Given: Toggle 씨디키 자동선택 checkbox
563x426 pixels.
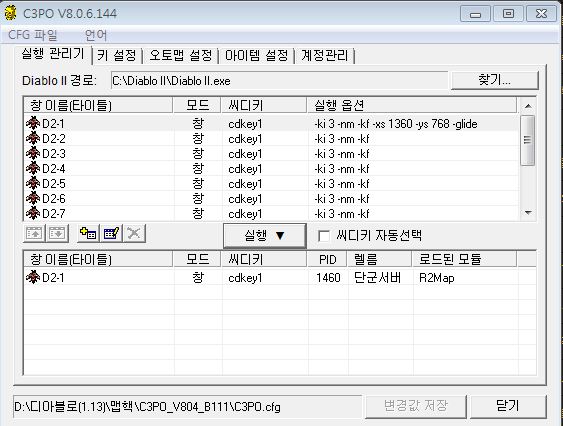Looking at the screenshot, I should coord(324,236).
